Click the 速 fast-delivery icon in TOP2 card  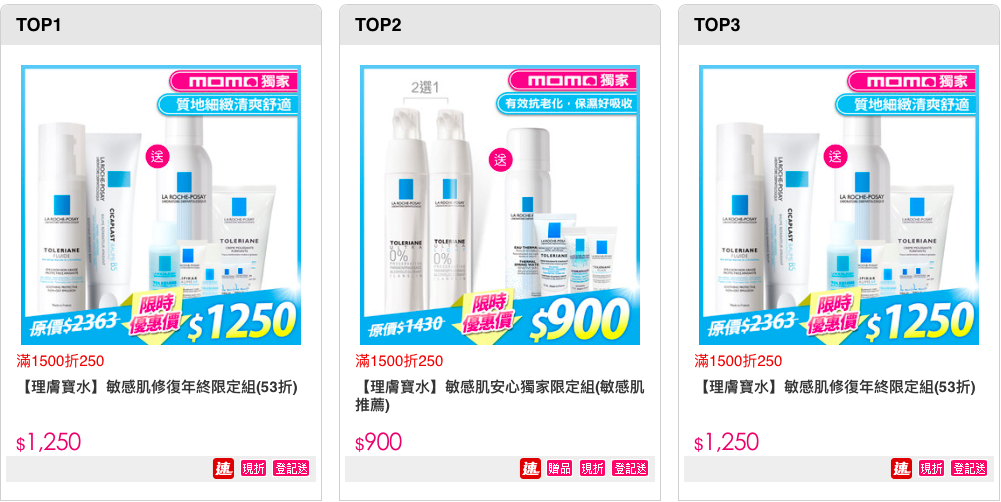point(530,469)
